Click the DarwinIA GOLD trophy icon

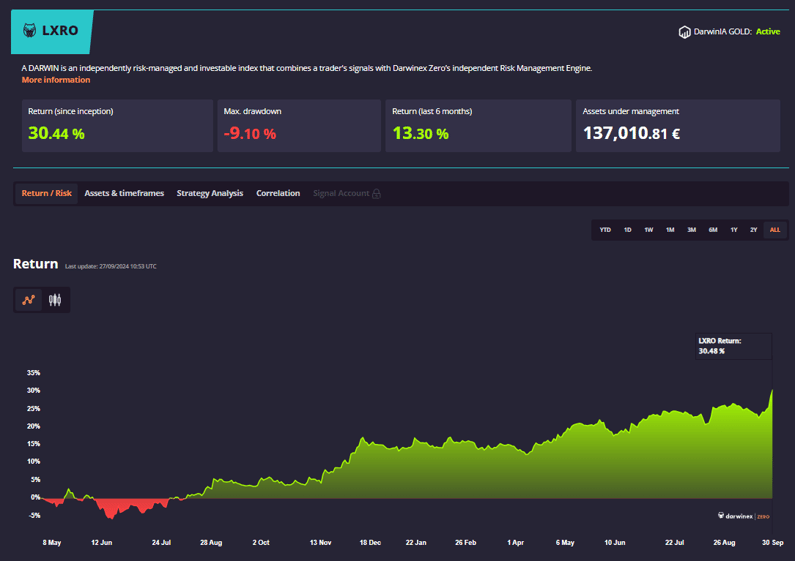coord(684,32)
